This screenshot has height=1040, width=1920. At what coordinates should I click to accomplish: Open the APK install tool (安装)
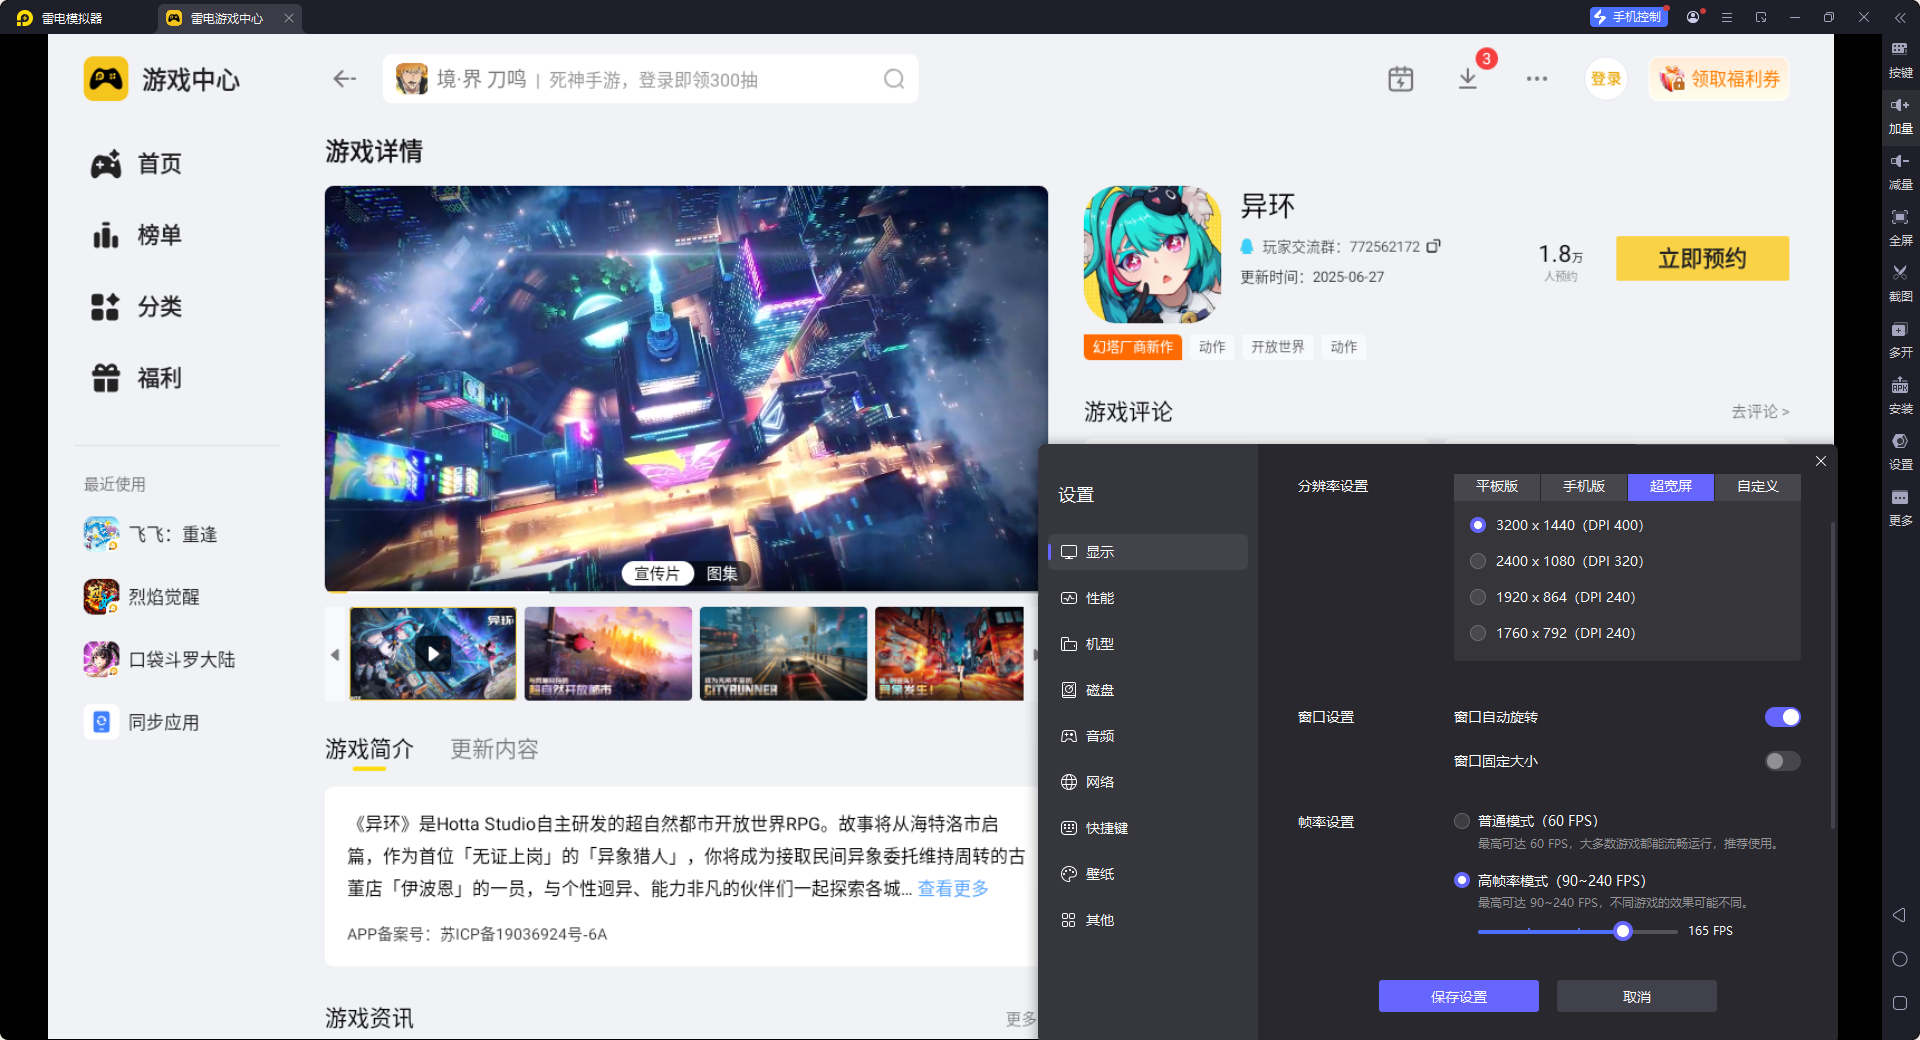click(x=1901, y=395)
